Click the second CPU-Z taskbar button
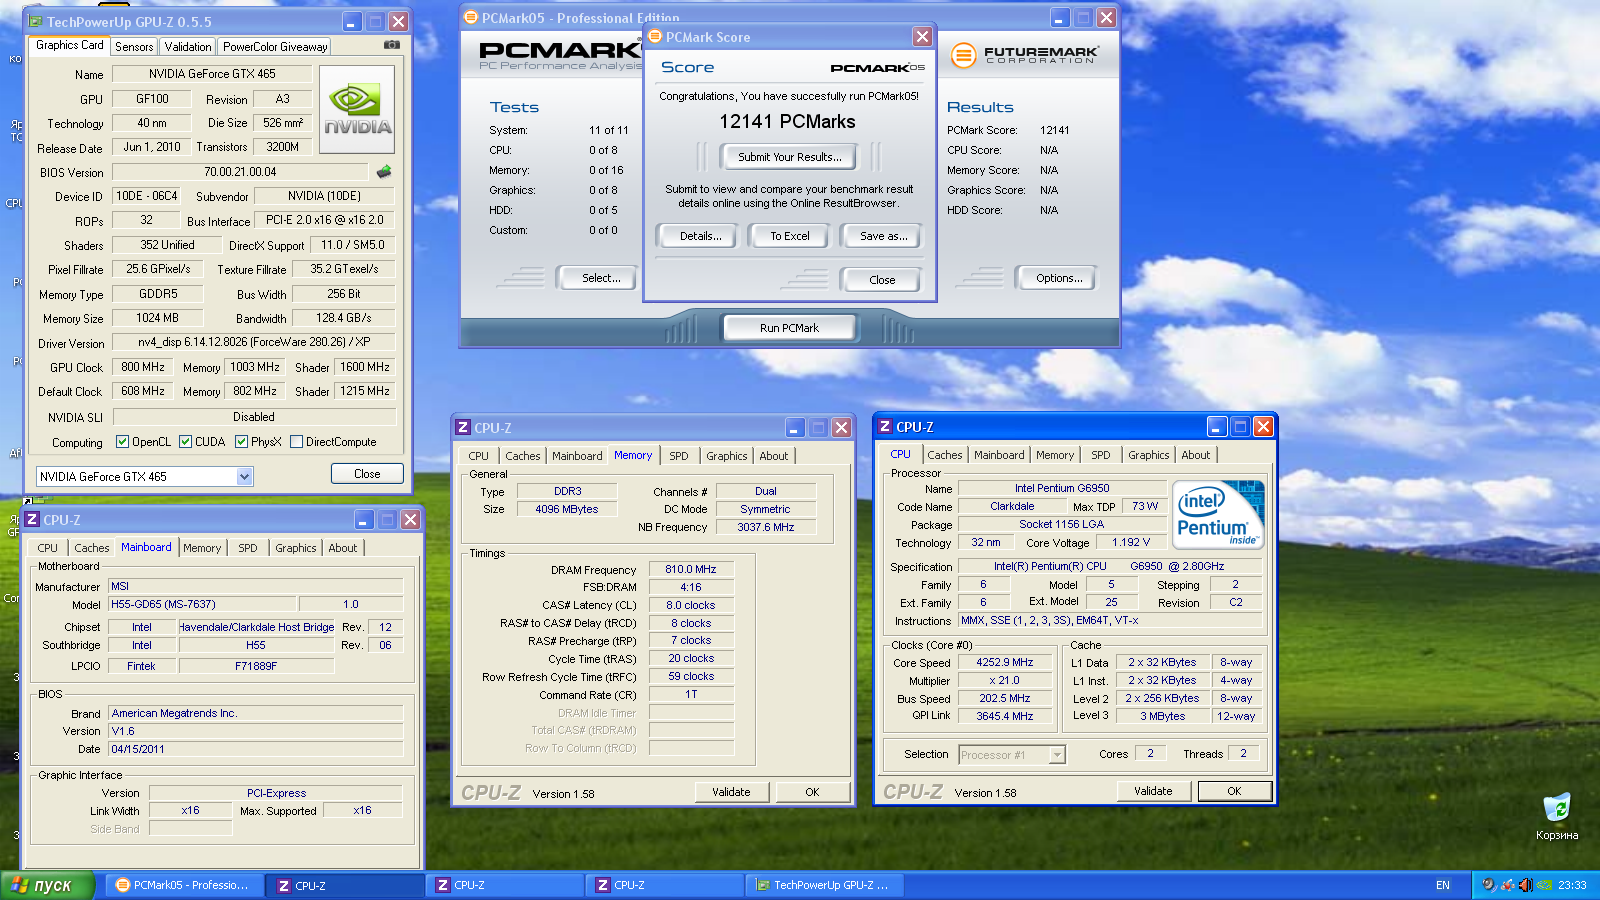 pos(505,885)
